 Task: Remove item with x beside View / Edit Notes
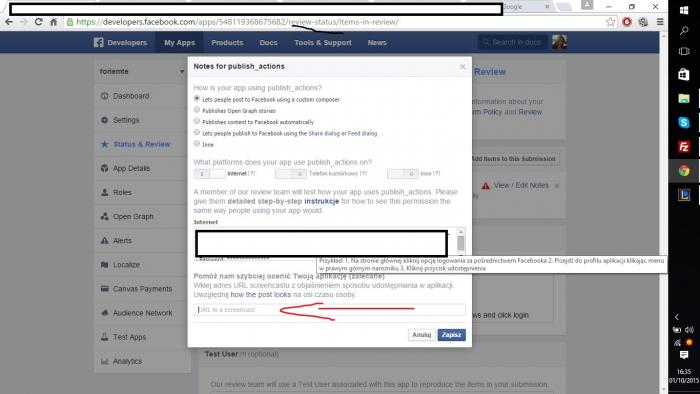pos(557,186)
